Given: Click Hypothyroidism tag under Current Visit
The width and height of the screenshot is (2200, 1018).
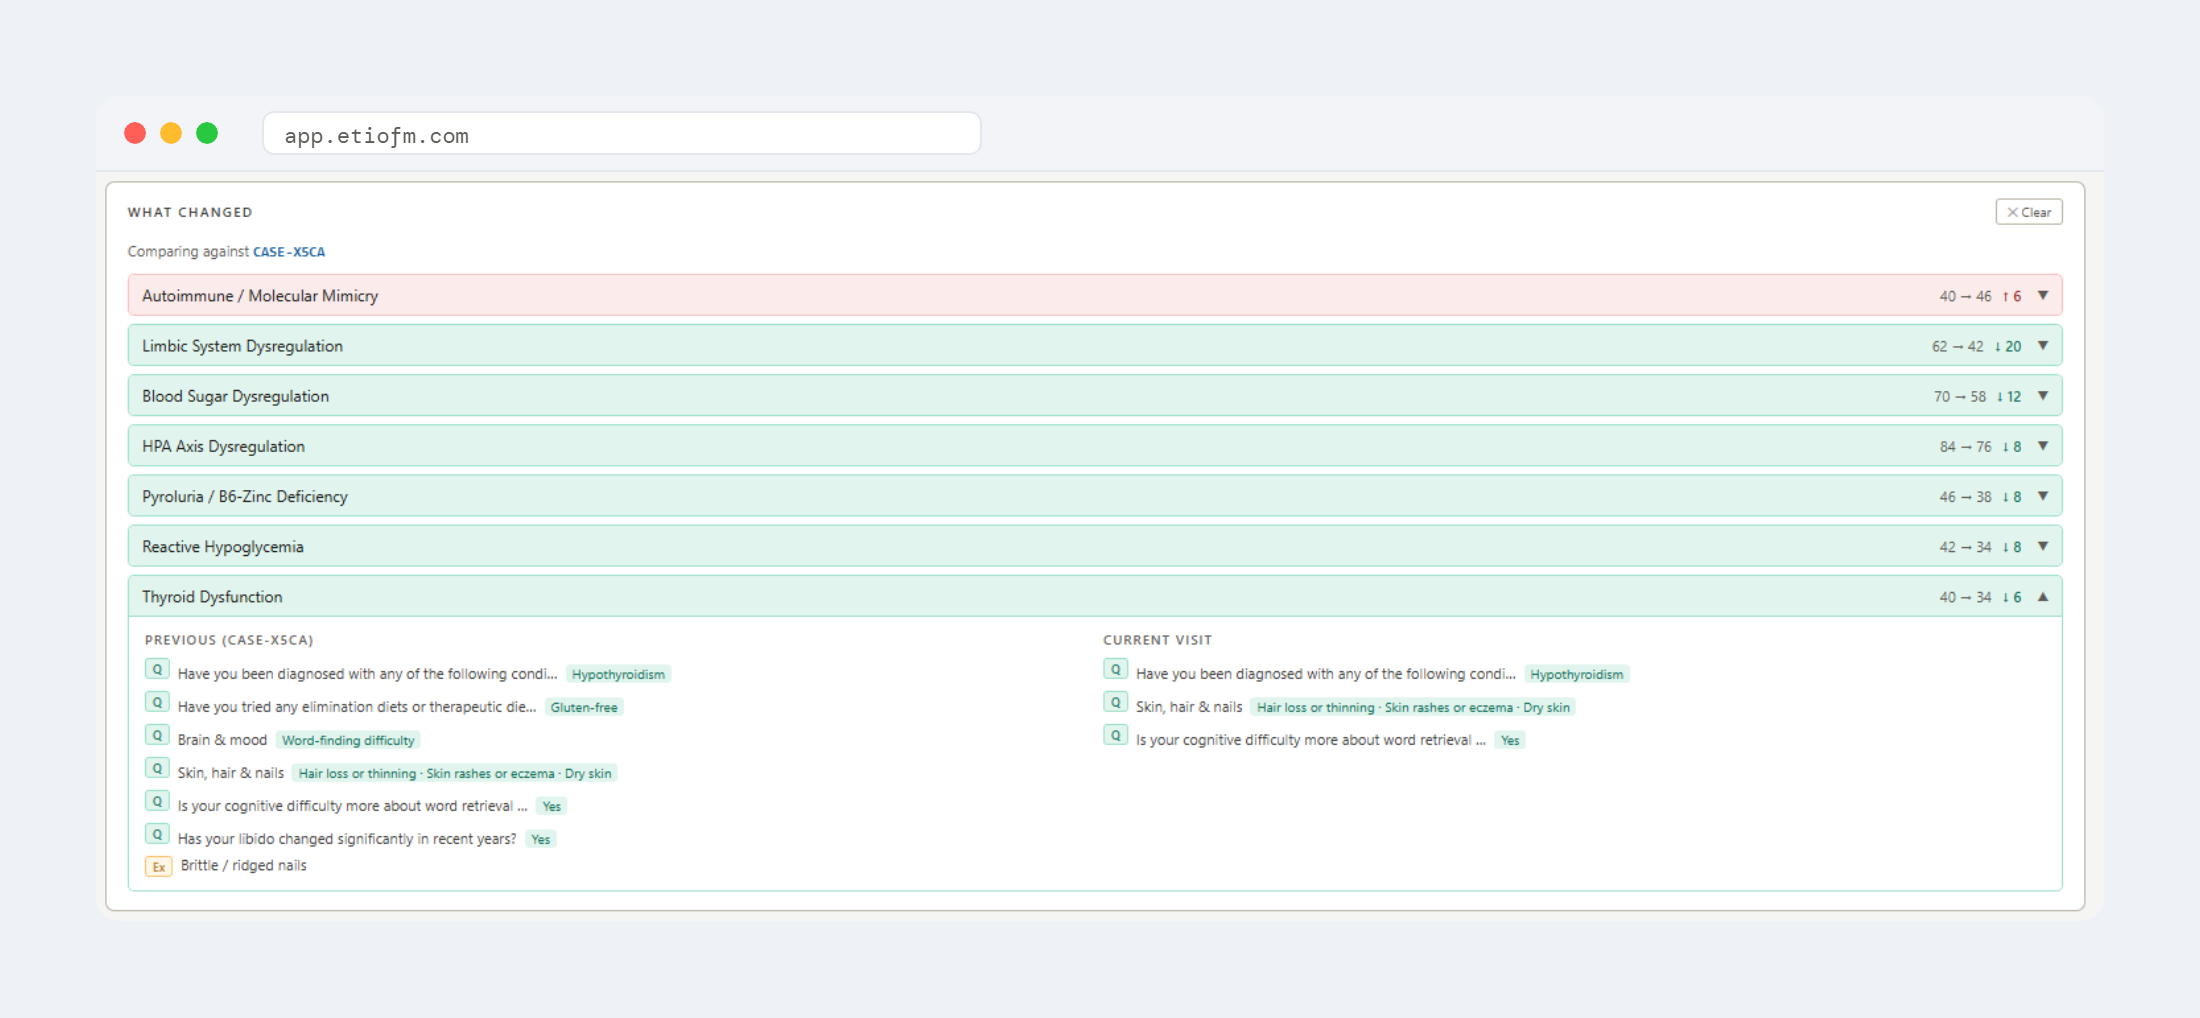Looking at the screenshot, I should pyautogui.click(x=1577, y=674).
